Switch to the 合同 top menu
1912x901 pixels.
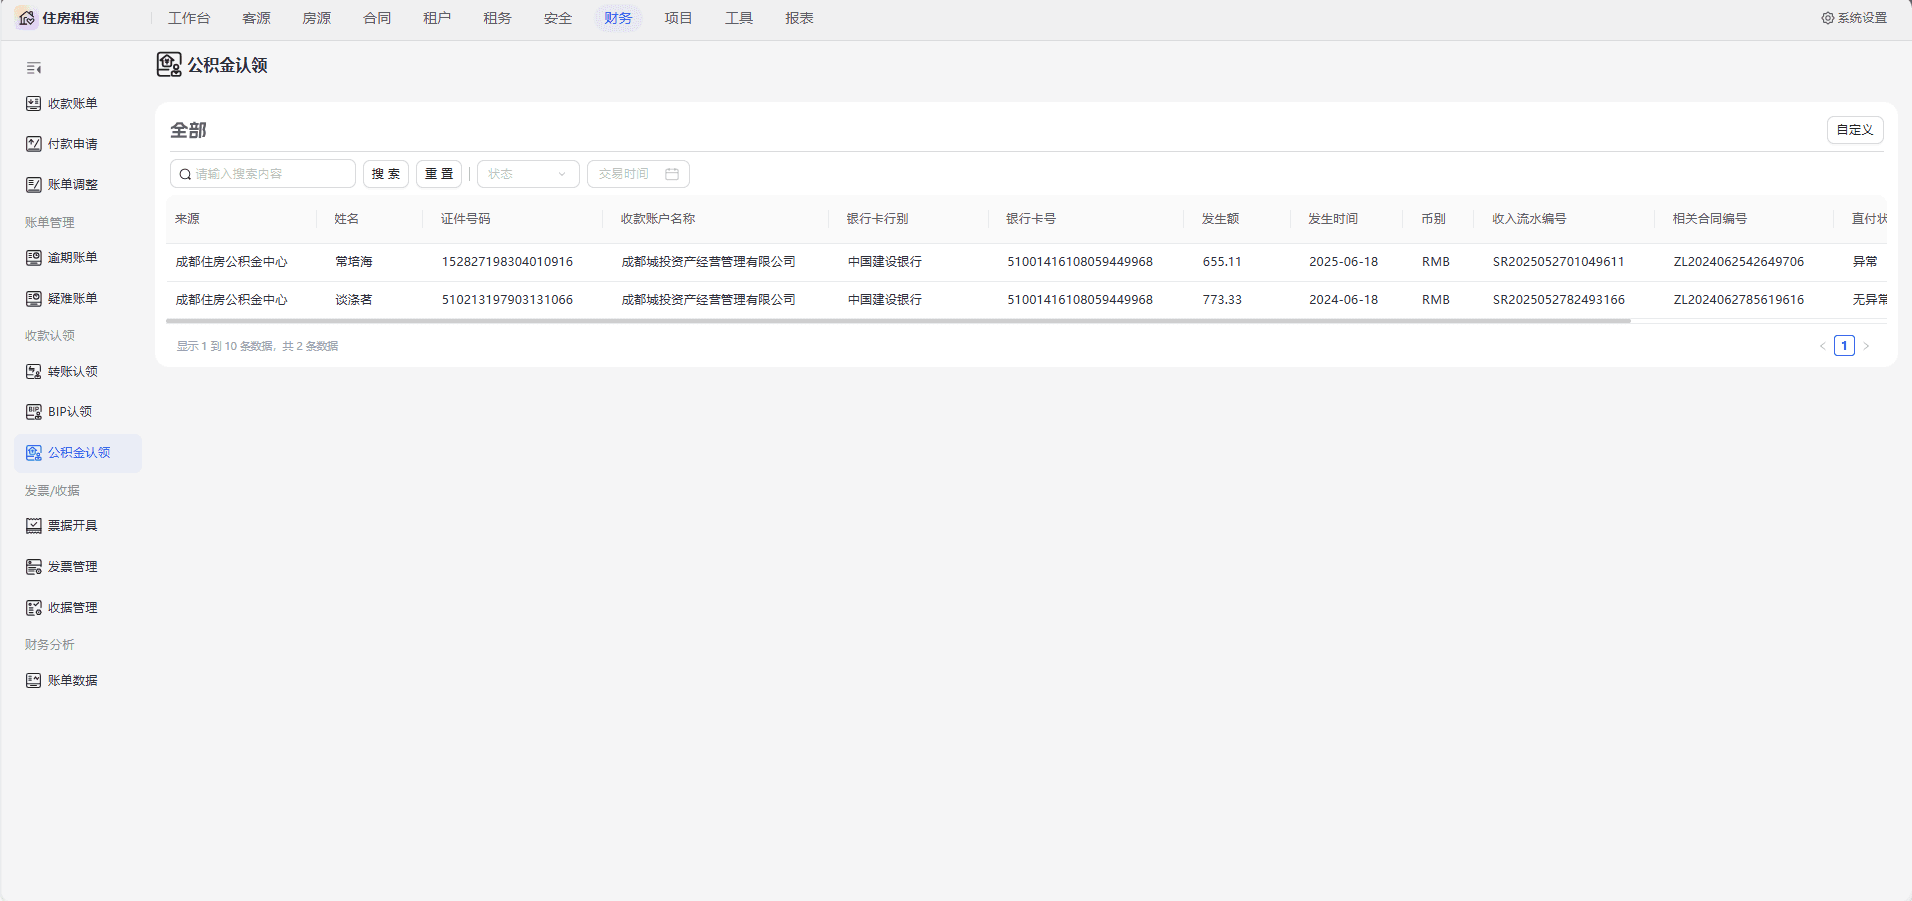(x=377, y=18)
